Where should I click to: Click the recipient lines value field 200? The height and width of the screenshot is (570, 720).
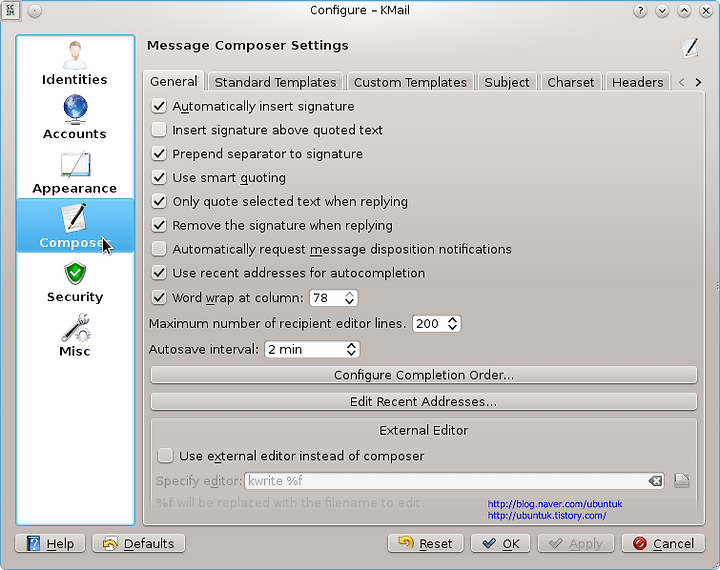click(x=429, y=323)
